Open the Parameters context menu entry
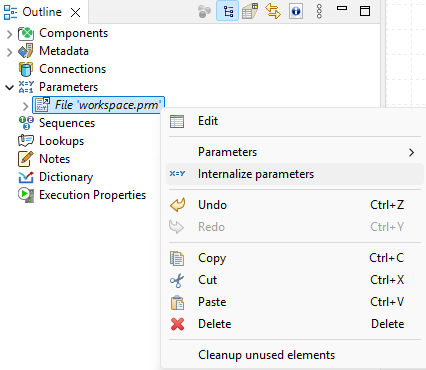 (x=295, y=152)
